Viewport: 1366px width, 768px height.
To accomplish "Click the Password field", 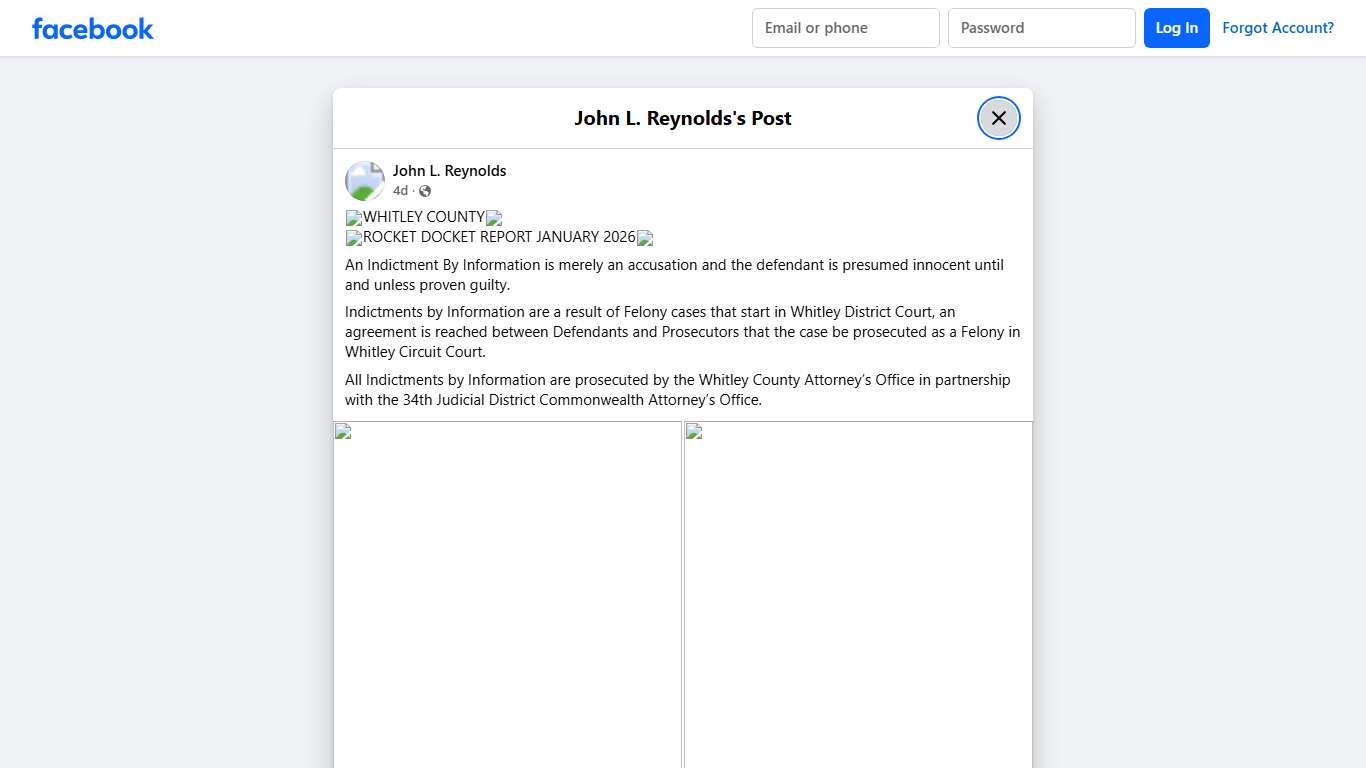I will (x=1041, y=28).
